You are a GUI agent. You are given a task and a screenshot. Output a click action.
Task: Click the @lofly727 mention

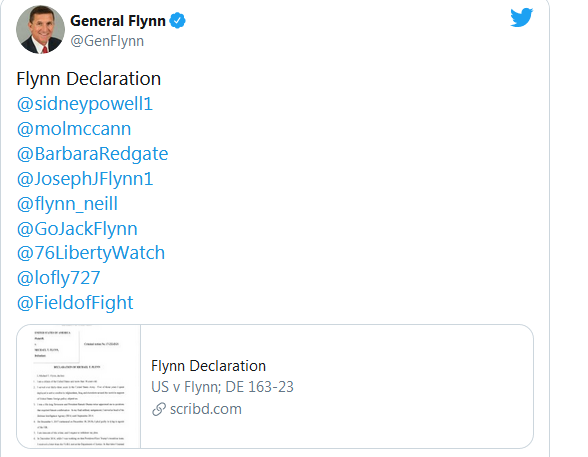[x=58, y=278]
